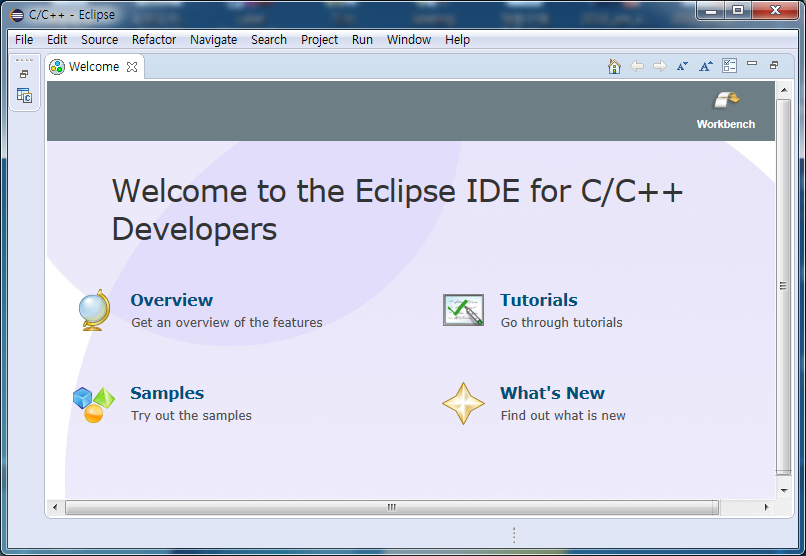
Task: Open the Project menu
Action: (319, 40)
